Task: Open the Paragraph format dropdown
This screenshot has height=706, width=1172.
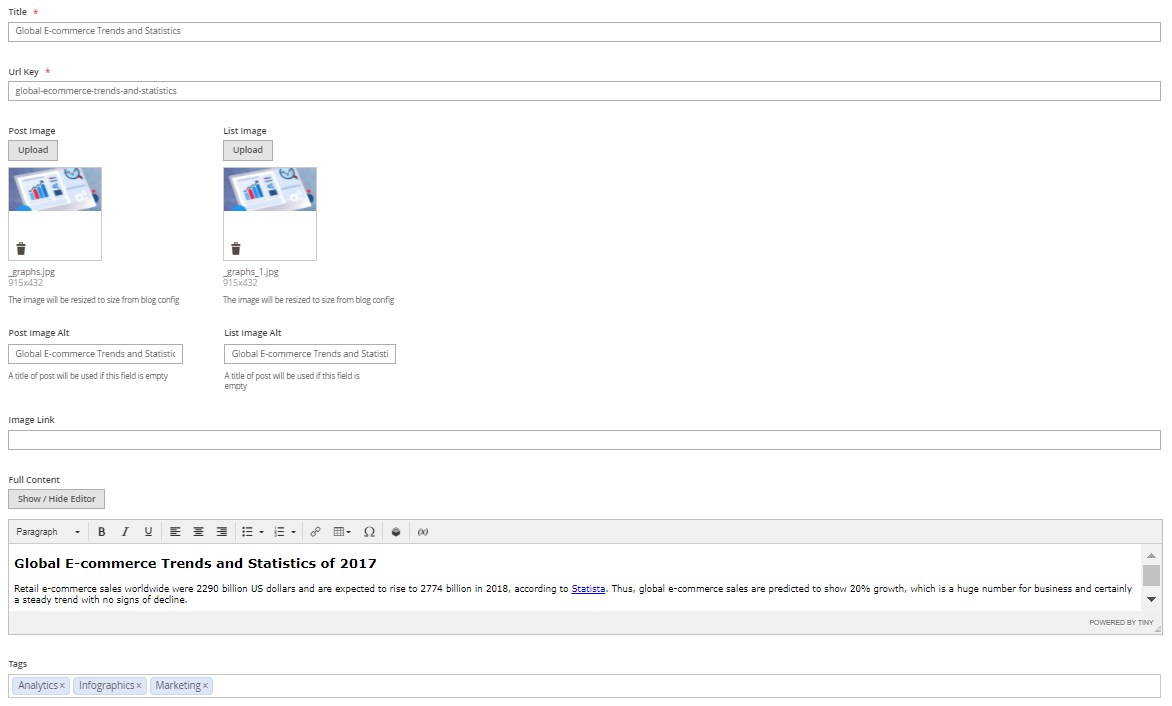Action: click(48, 532)
